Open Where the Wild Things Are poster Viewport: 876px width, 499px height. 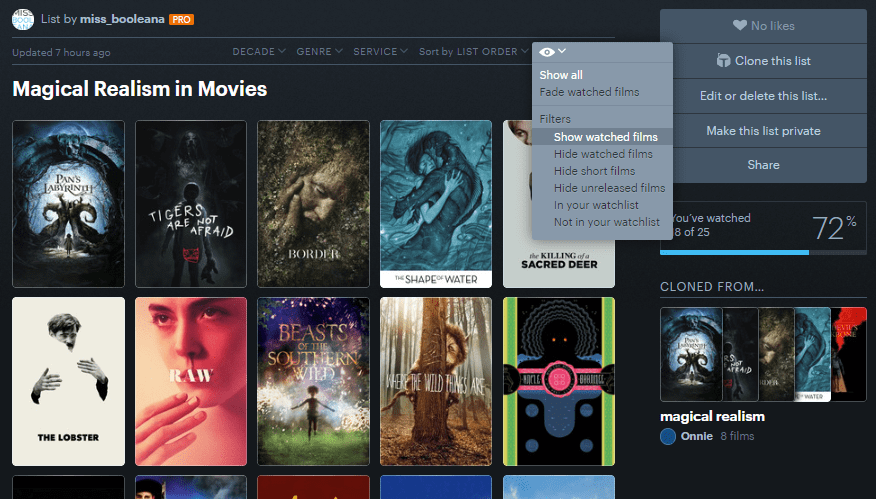pyautogui.click(x=436, y=382)
